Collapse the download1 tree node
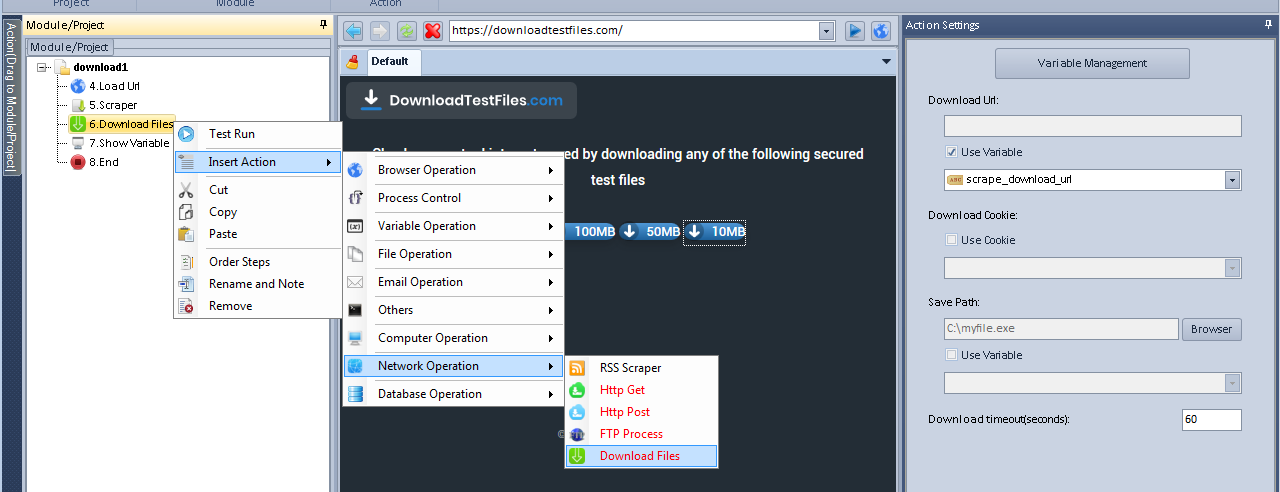 coord(43,68)
